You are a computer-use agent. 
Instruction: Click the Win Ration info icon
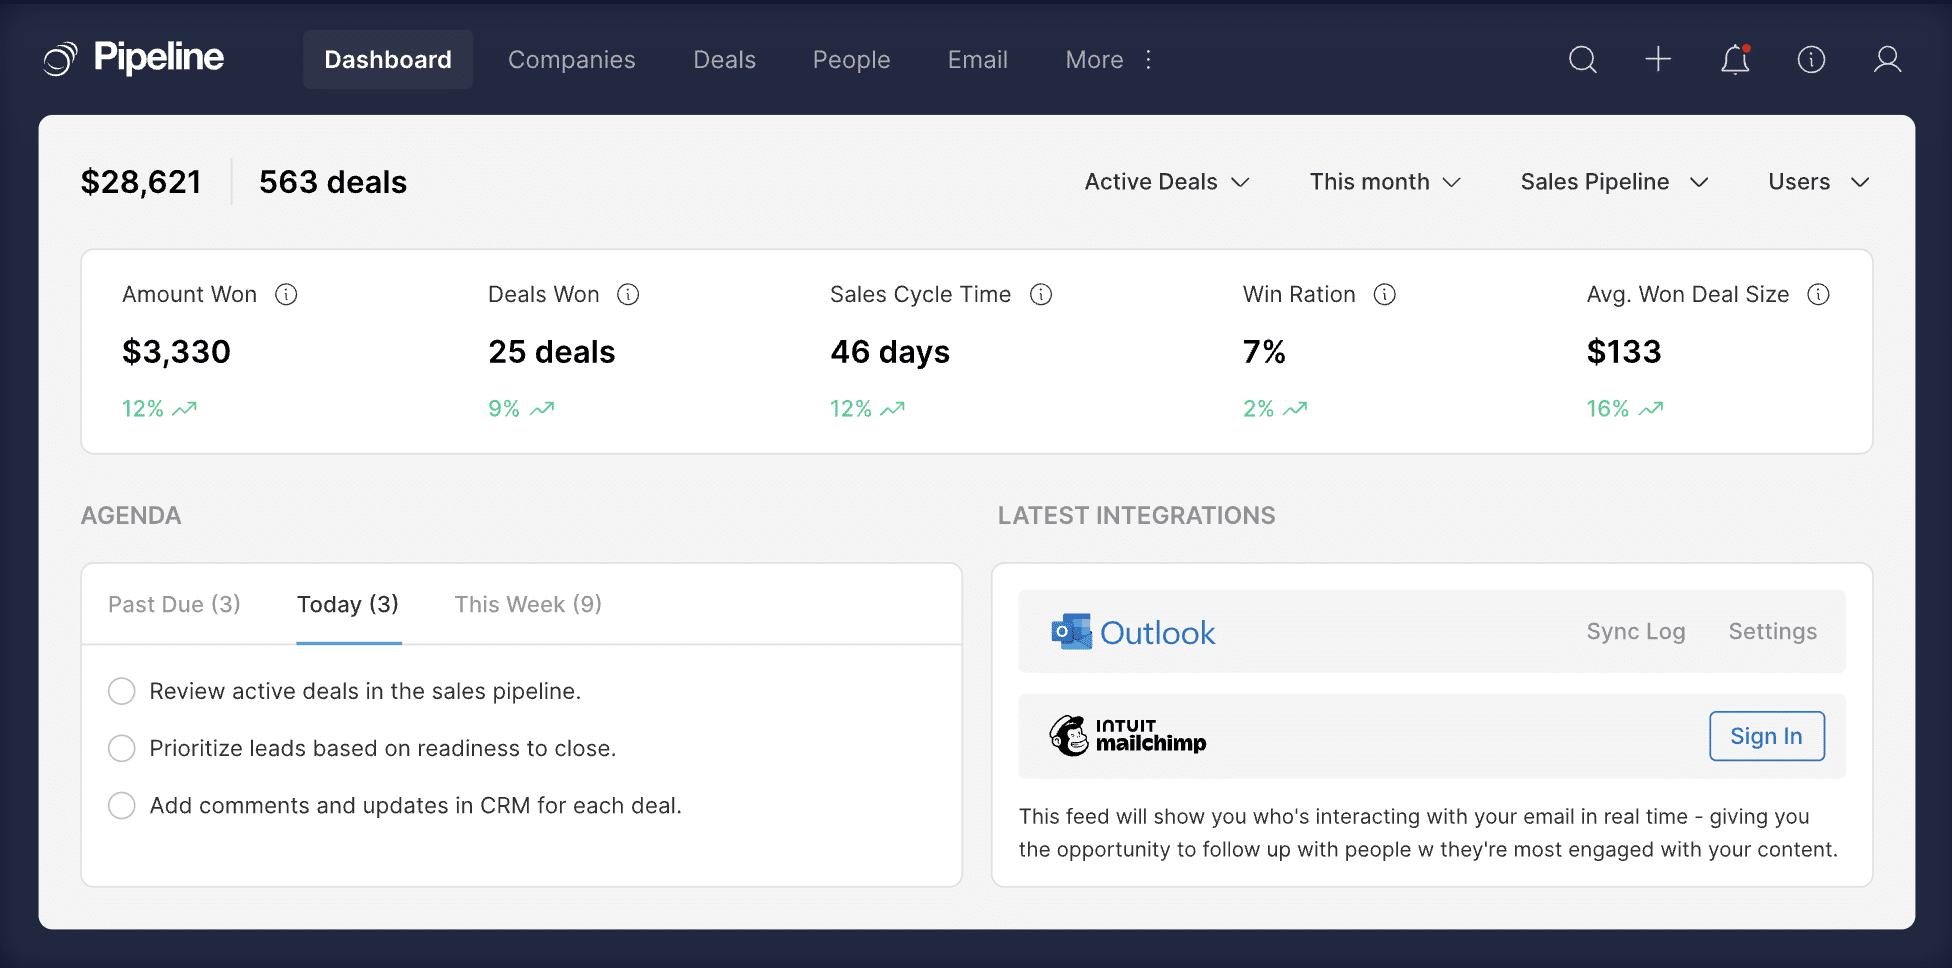point(1385,294)
